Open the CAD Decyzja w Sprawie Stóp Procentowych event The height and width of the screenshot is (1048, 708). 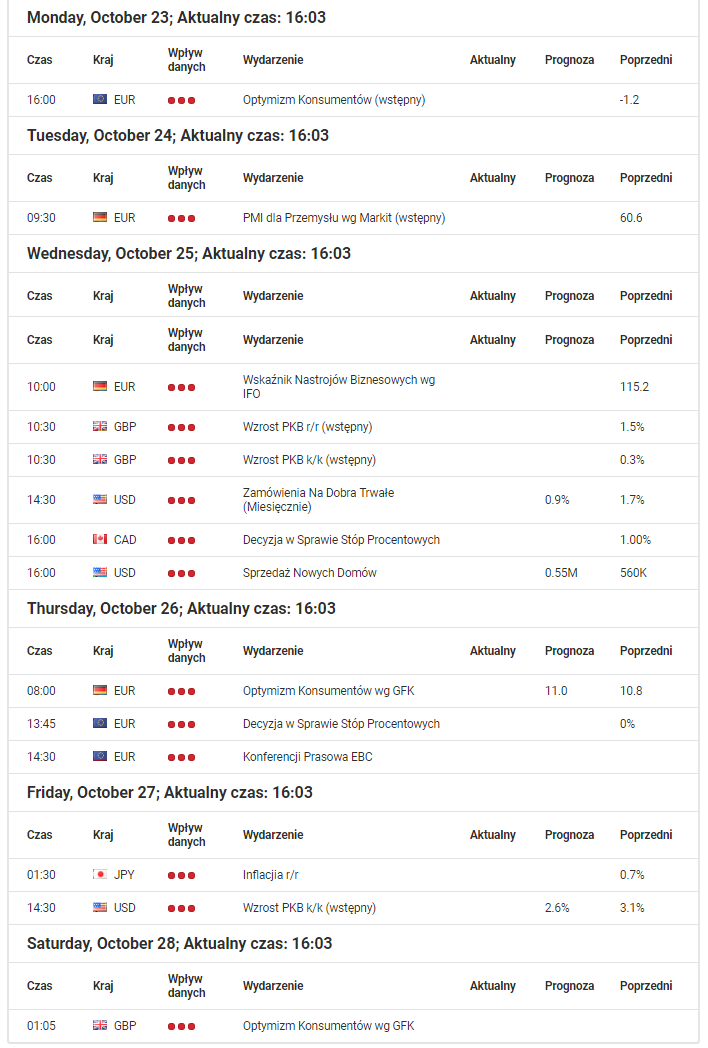click(x=341, y=539)
